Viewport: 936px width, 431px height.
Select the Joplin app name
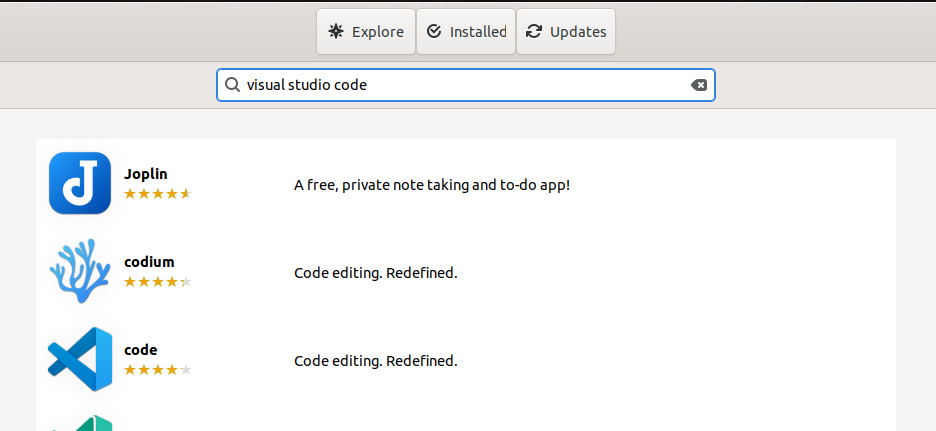tap(146, 174)
